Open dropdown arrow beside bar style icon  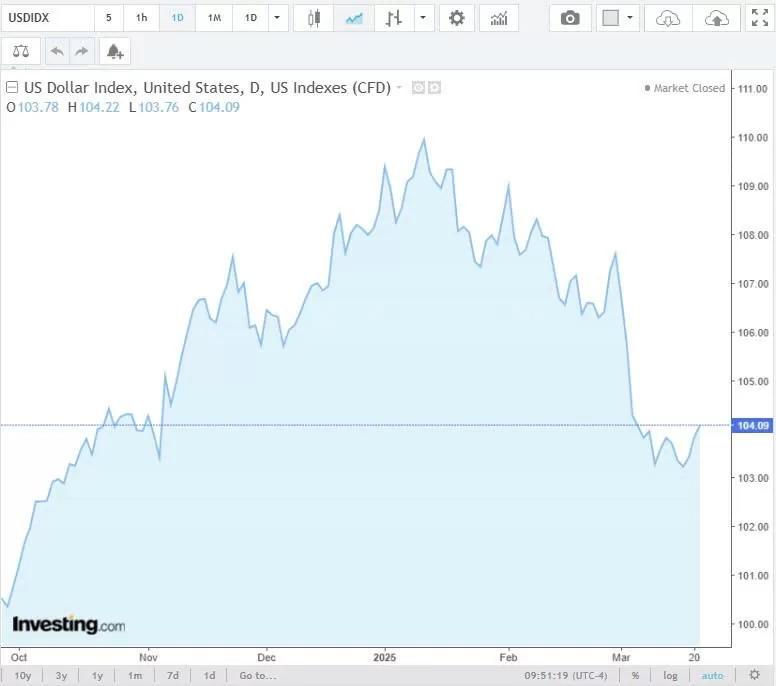(x=425, y=18)
